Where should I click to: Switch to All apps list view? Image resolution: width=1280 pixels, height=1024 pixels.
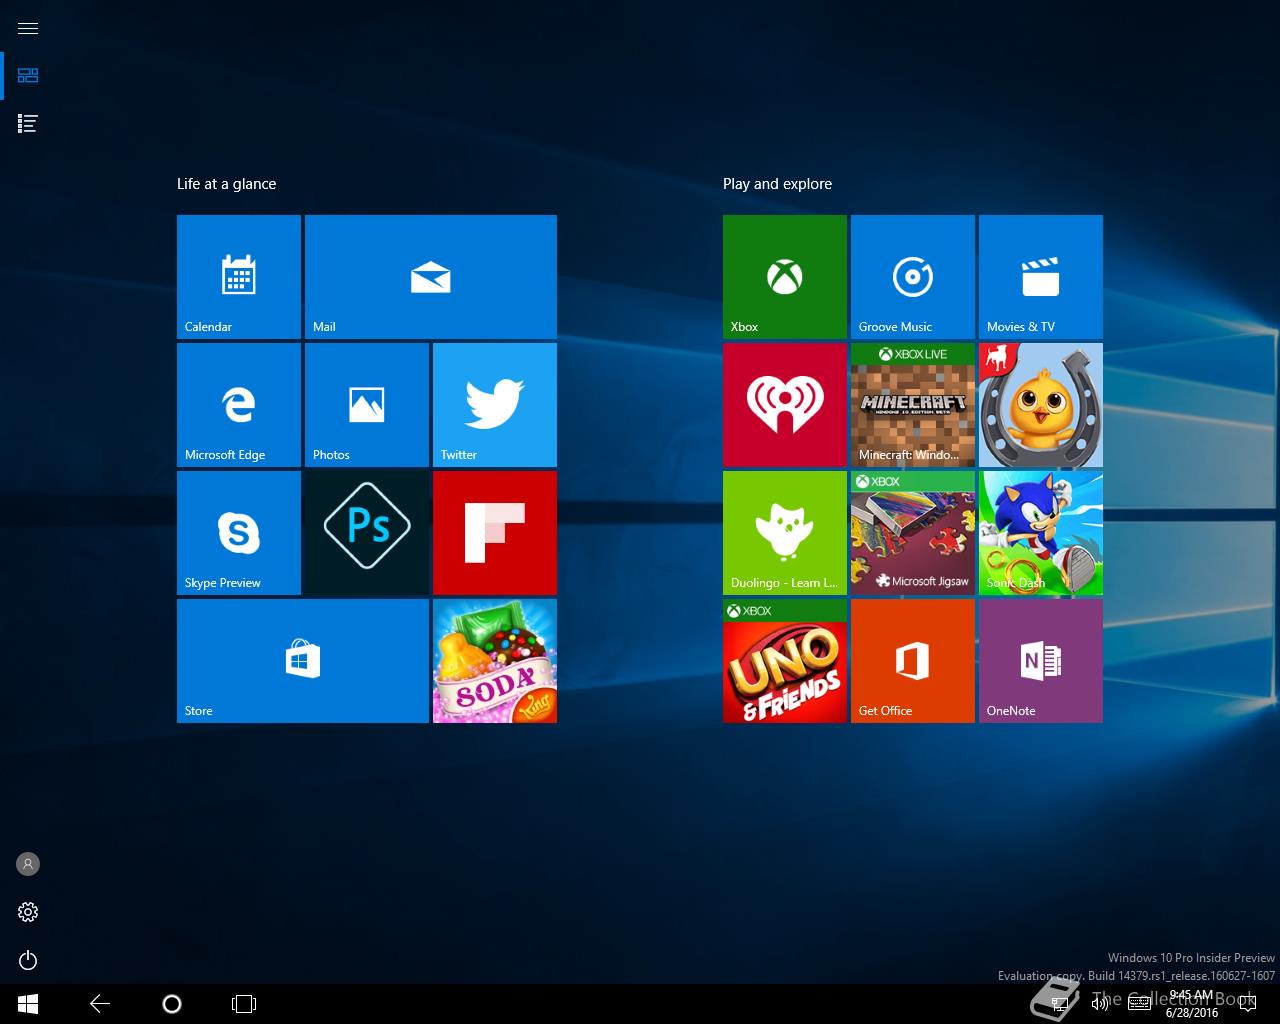(x=28, y=124)
